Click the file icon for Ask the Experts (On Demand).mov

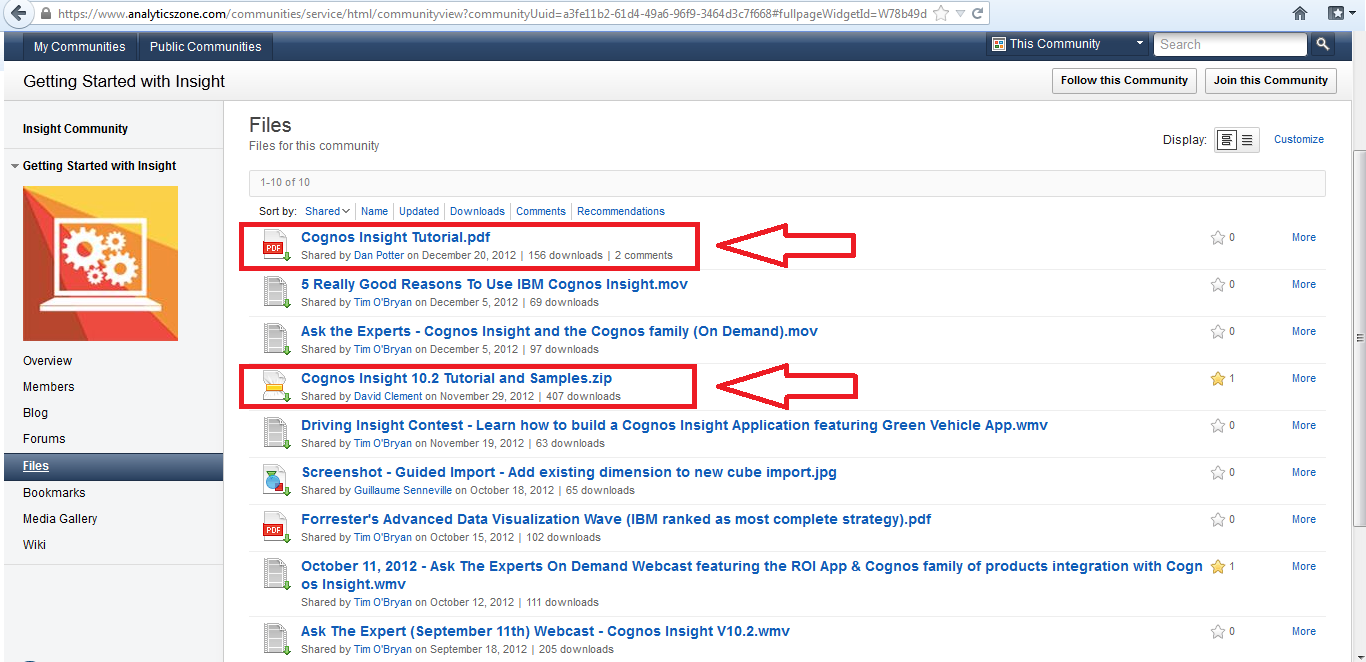pos(276,340)
